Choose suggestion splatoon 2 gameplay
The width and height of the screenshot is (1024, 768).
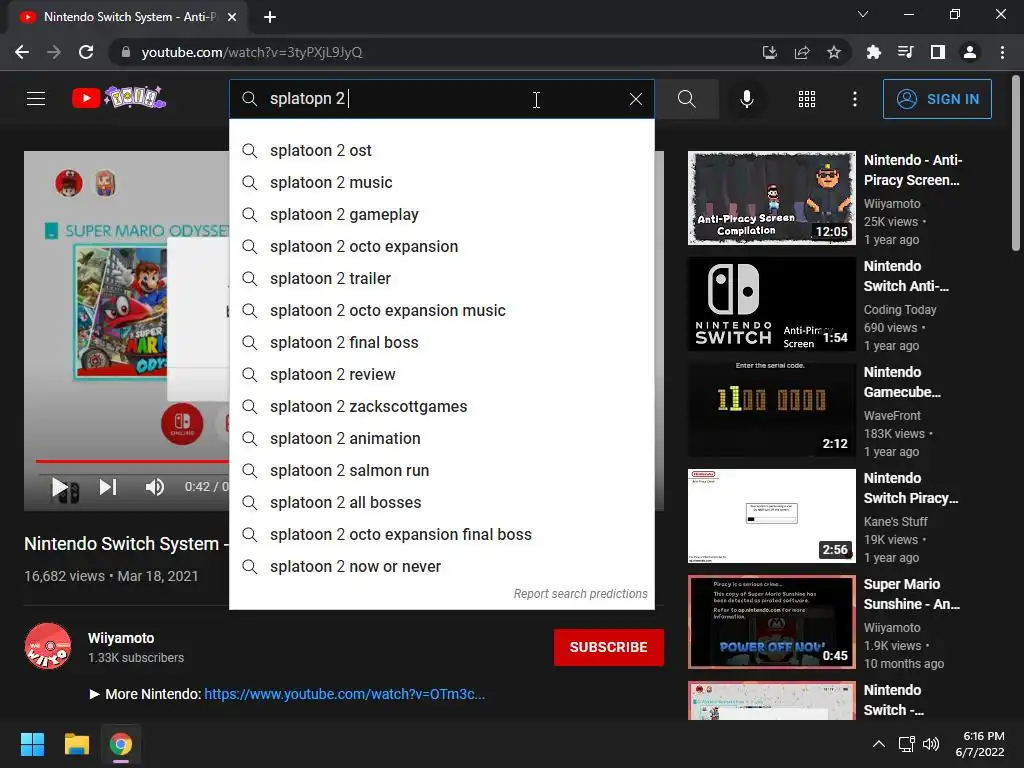tap(441, 215)
